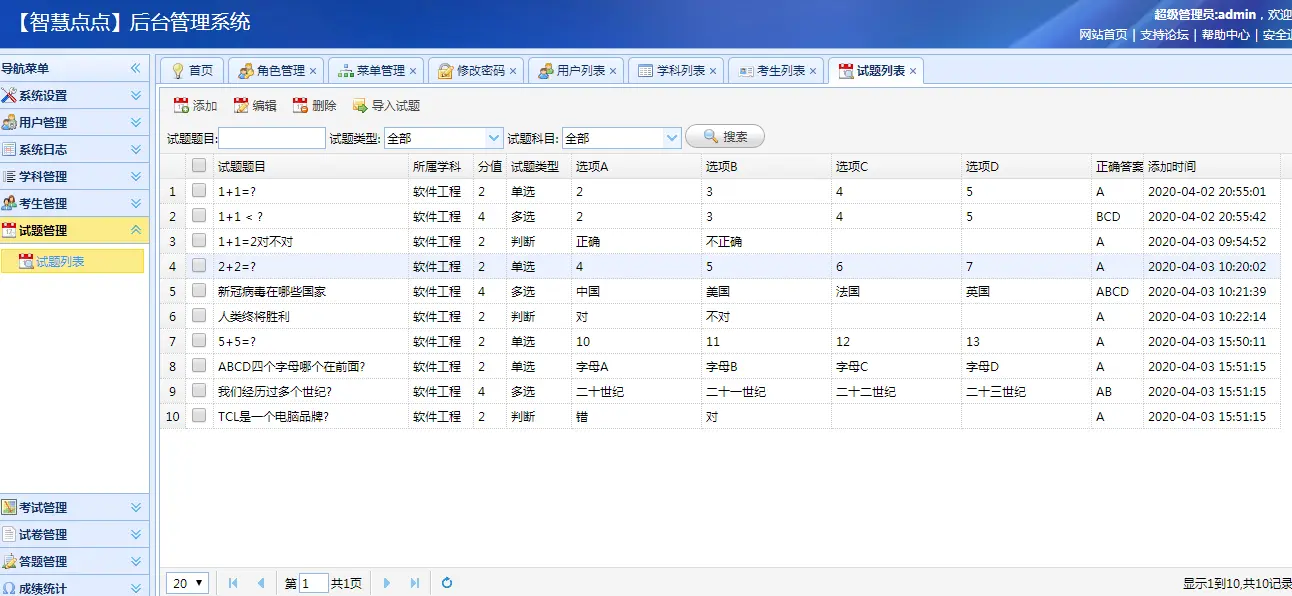Close the 用户列表 tab

[613, 71]
